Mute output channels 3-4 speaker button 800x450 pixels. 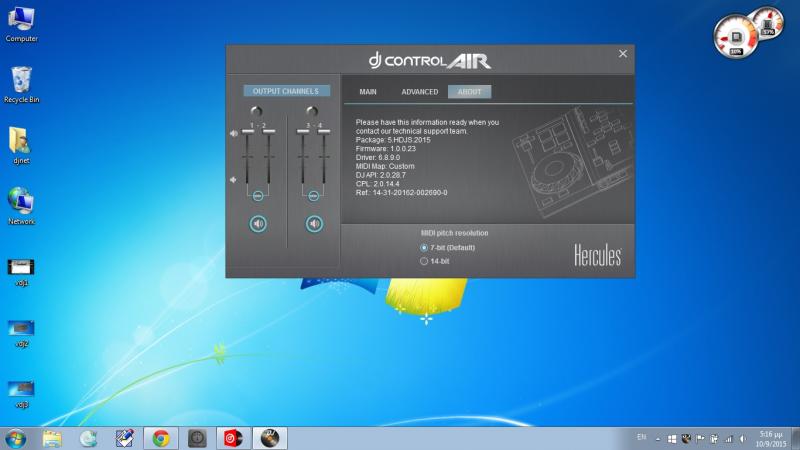pos(313,223)
